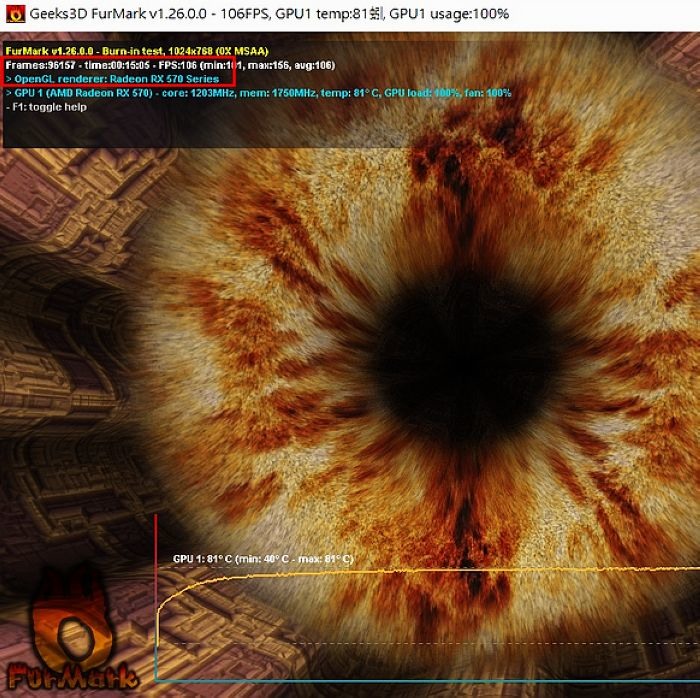Click 'OpenGL renderer: Radeon RX 570 Series' line
The image size is (700, 698).
point(112,79)
